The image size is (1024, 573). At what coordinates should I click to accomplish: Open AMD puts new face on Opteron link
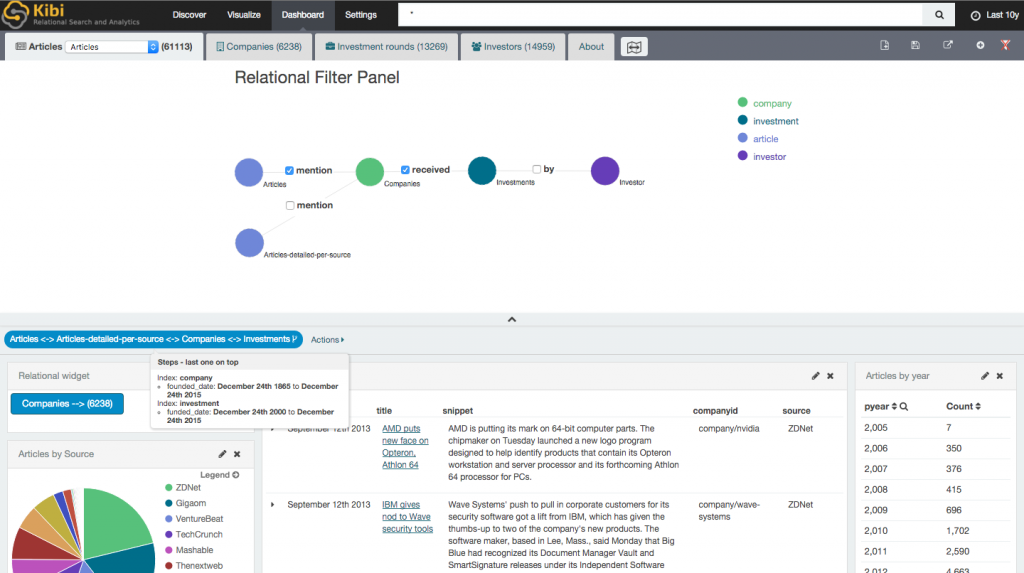click(405, 447)
